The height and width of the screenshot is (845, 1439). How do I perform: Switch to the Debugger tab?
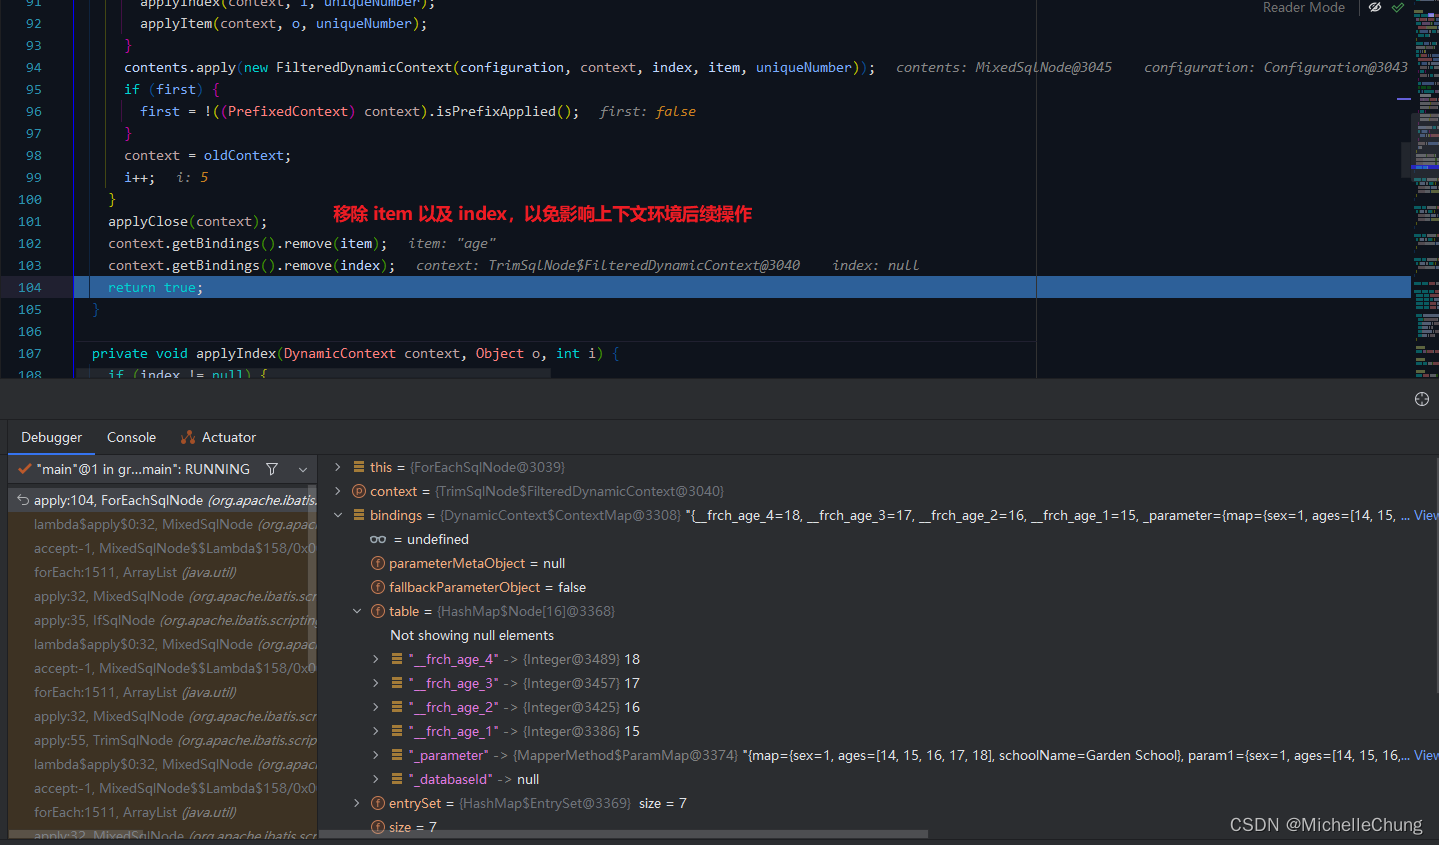pyautogui.click(x=52, y=437)
